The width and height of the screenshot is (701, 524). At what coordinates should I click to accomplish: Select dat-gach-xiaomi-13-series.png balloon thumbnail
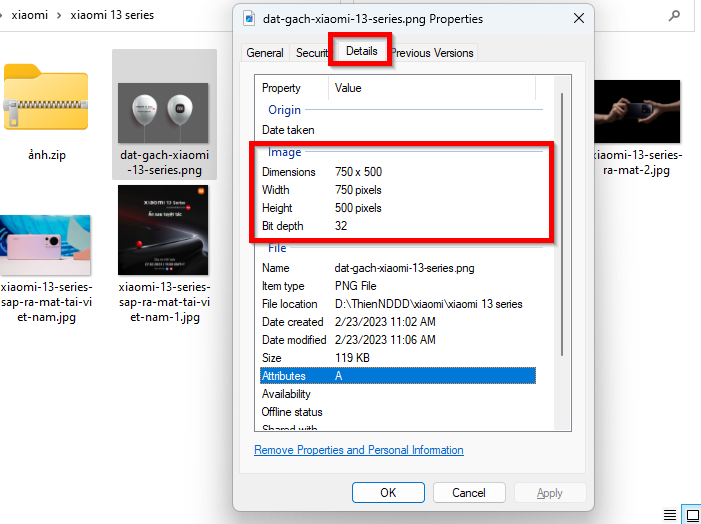(x=163, y=113)
